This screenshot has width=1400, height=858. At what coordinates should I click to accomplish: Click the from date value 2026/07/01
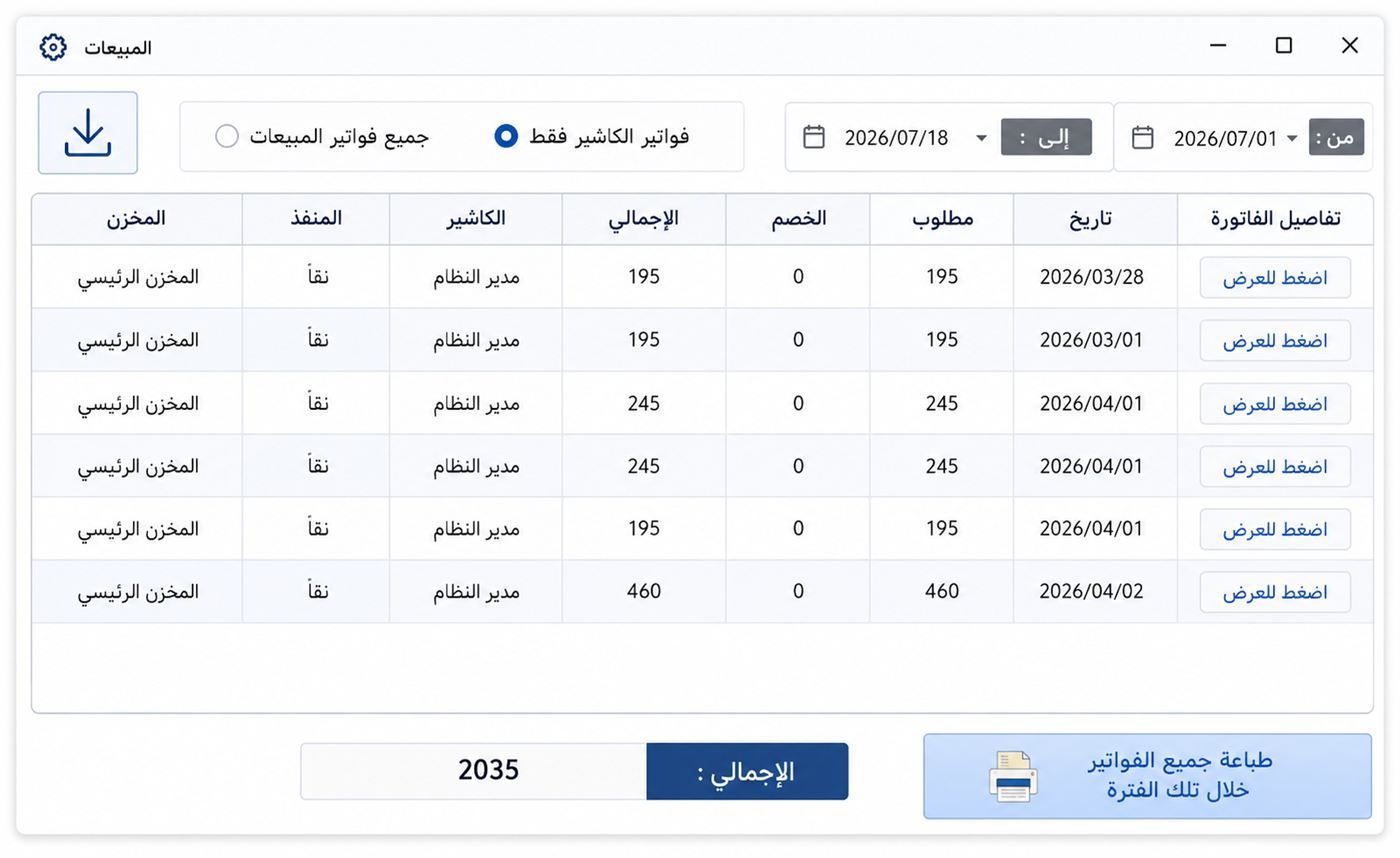pos(1225,138)
